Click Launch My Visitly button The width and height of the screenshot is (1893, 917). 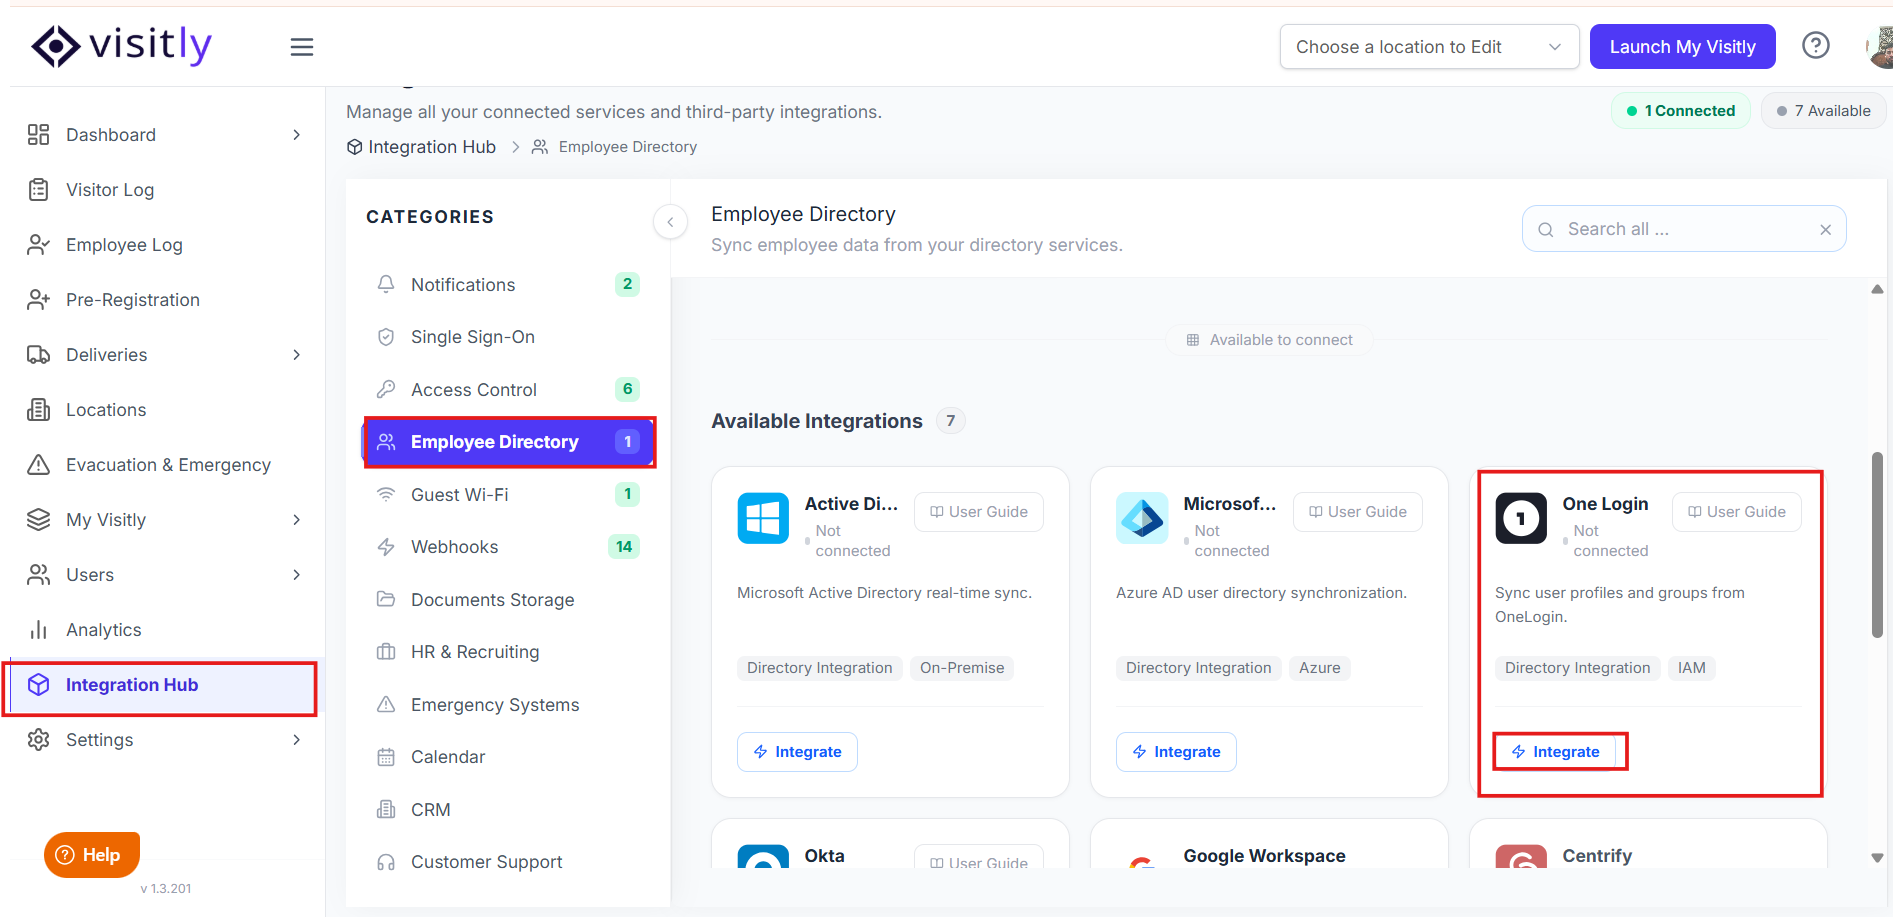tap(1682, 47)
